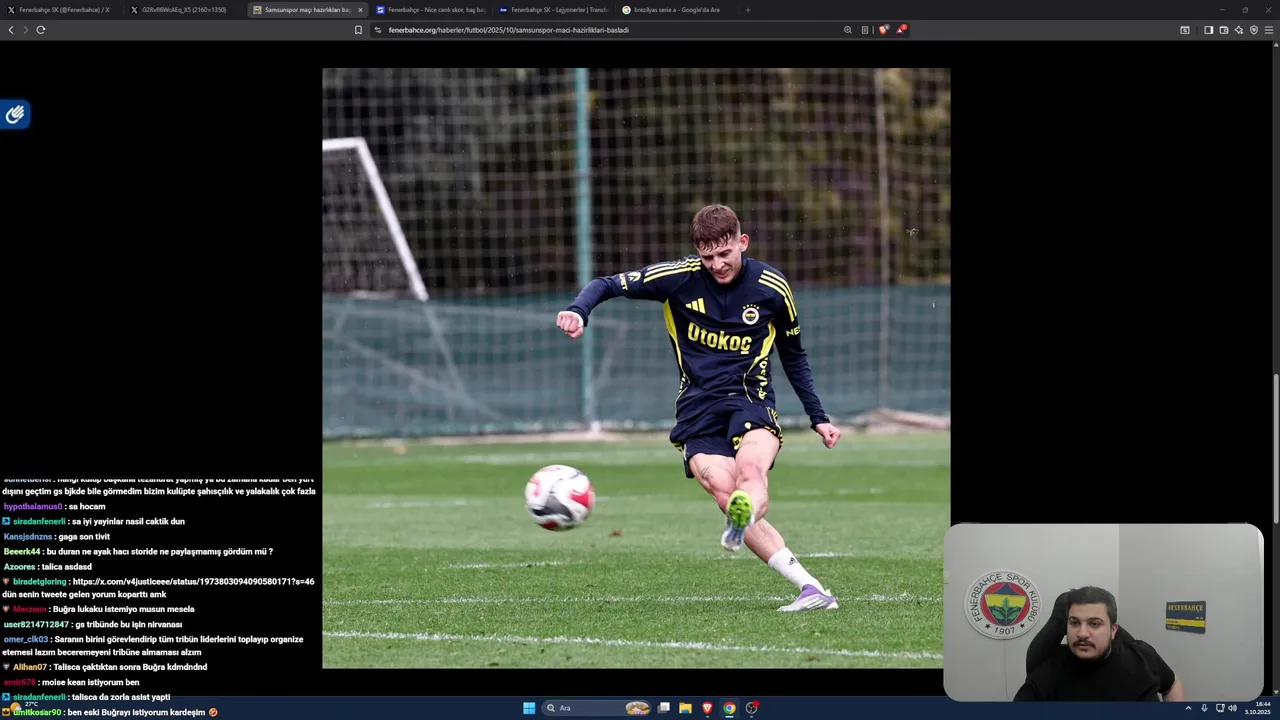Open the Windows Start menu

[529, 708]
